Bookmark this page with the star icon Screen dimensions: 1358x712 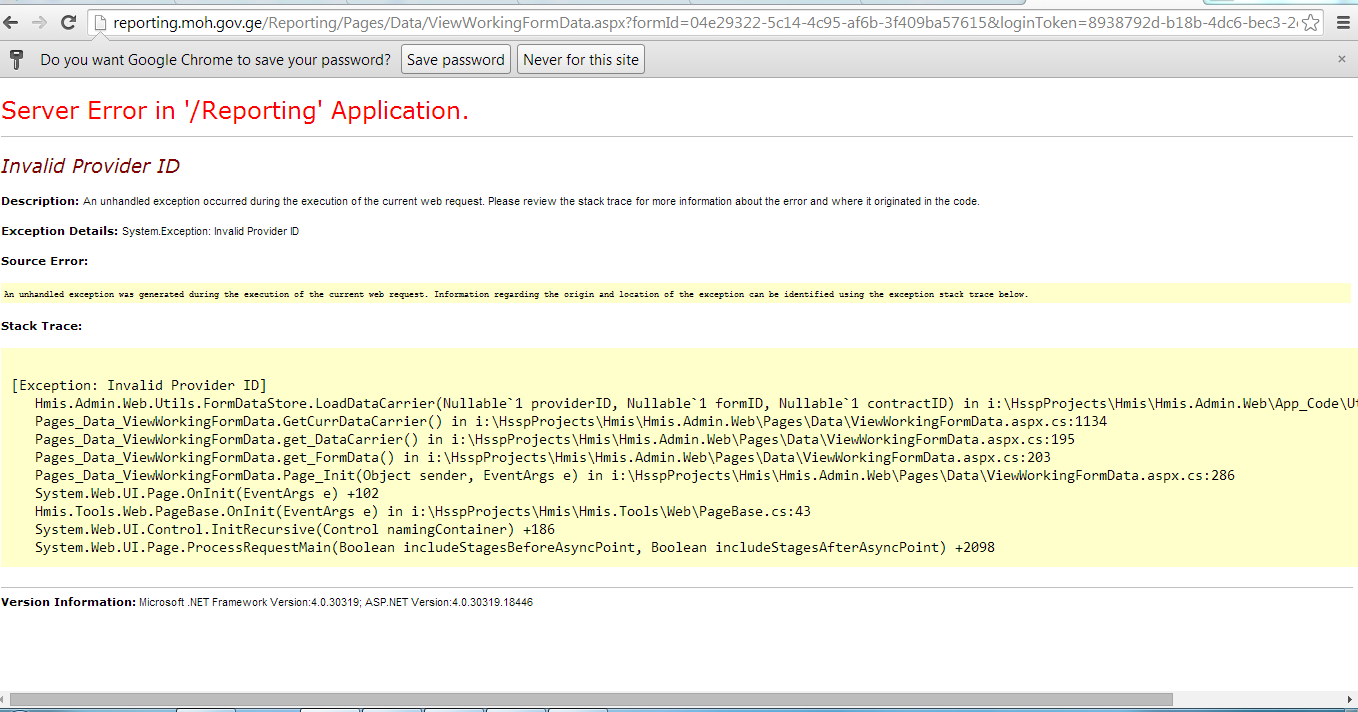coord(1310,23)
